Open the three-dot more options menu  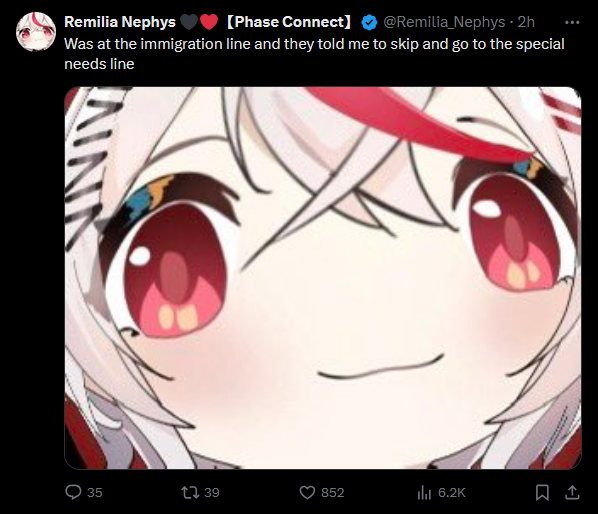pyautogui.click(x=572, y=22)
